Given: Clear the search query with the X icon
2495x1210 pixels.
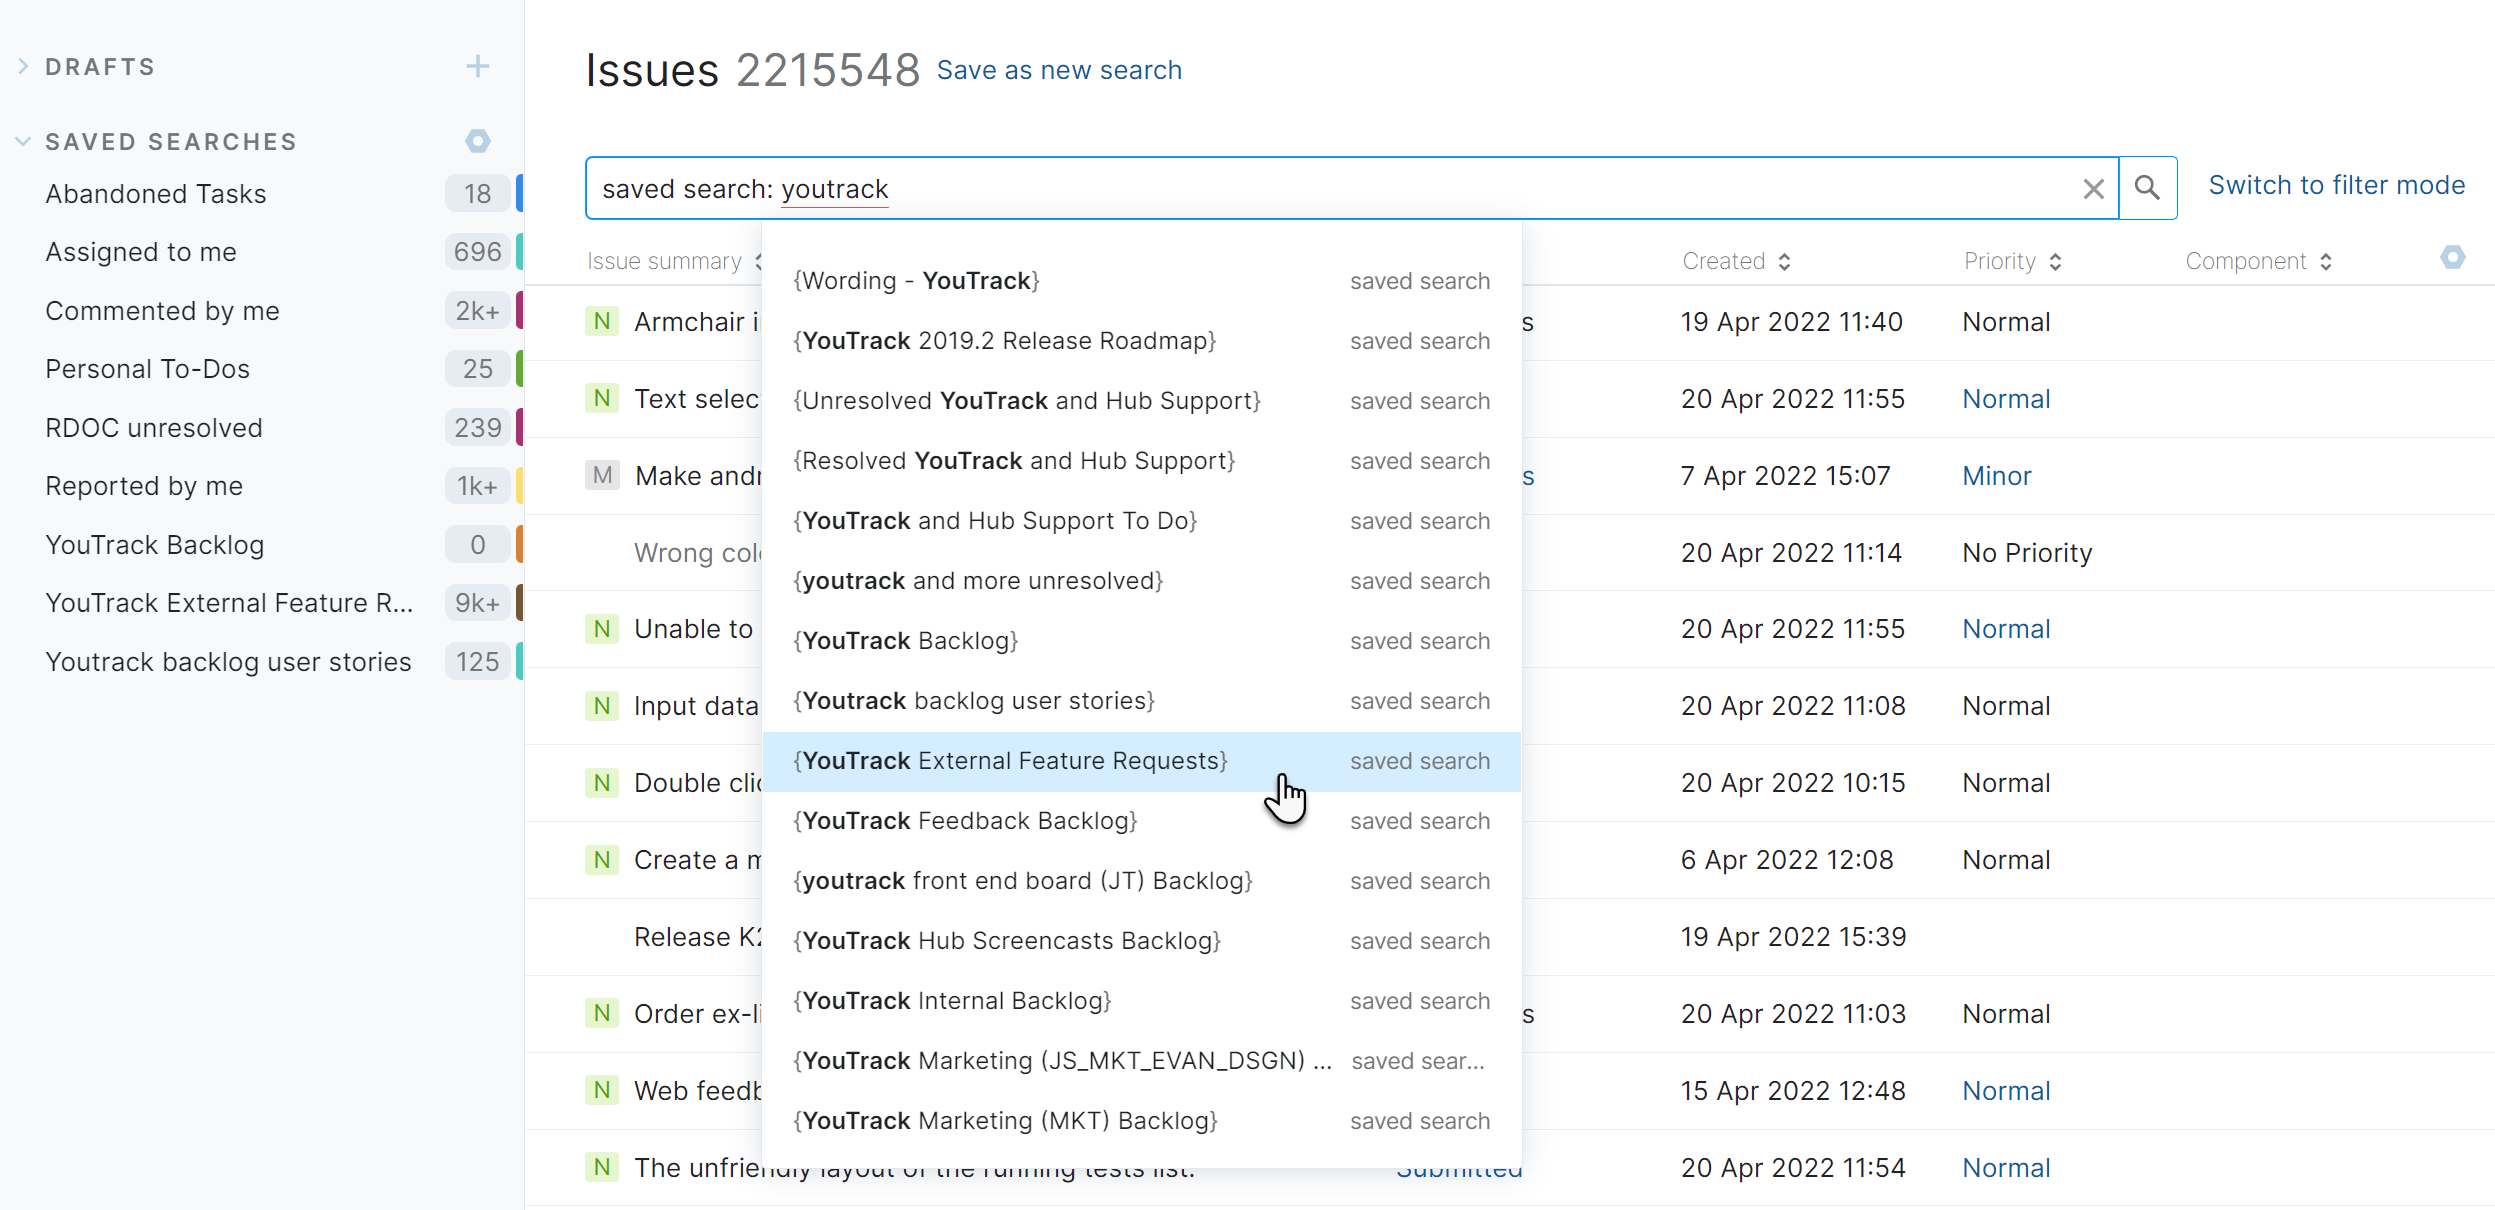Looking at the screenshot, I should (x=2093, y=188).
